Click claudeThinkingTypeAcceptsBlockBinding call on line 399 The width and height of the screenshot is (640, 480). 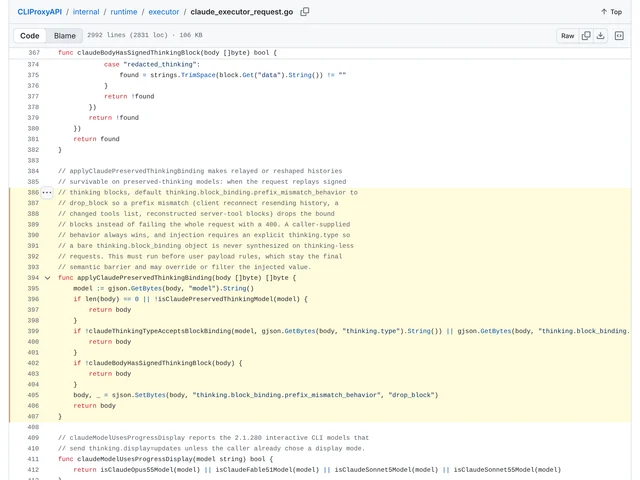pos(160,331)
